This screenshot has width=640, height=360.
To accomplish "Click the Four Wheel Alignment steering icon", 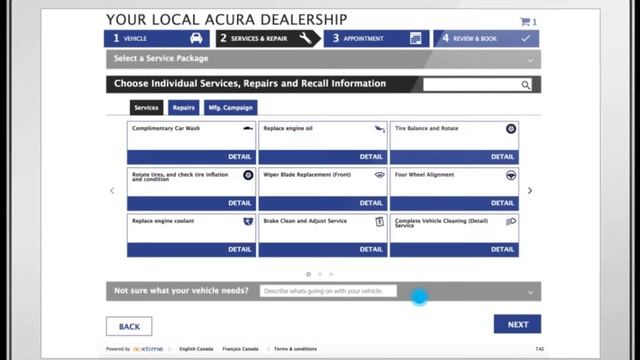I will point(511,175).
